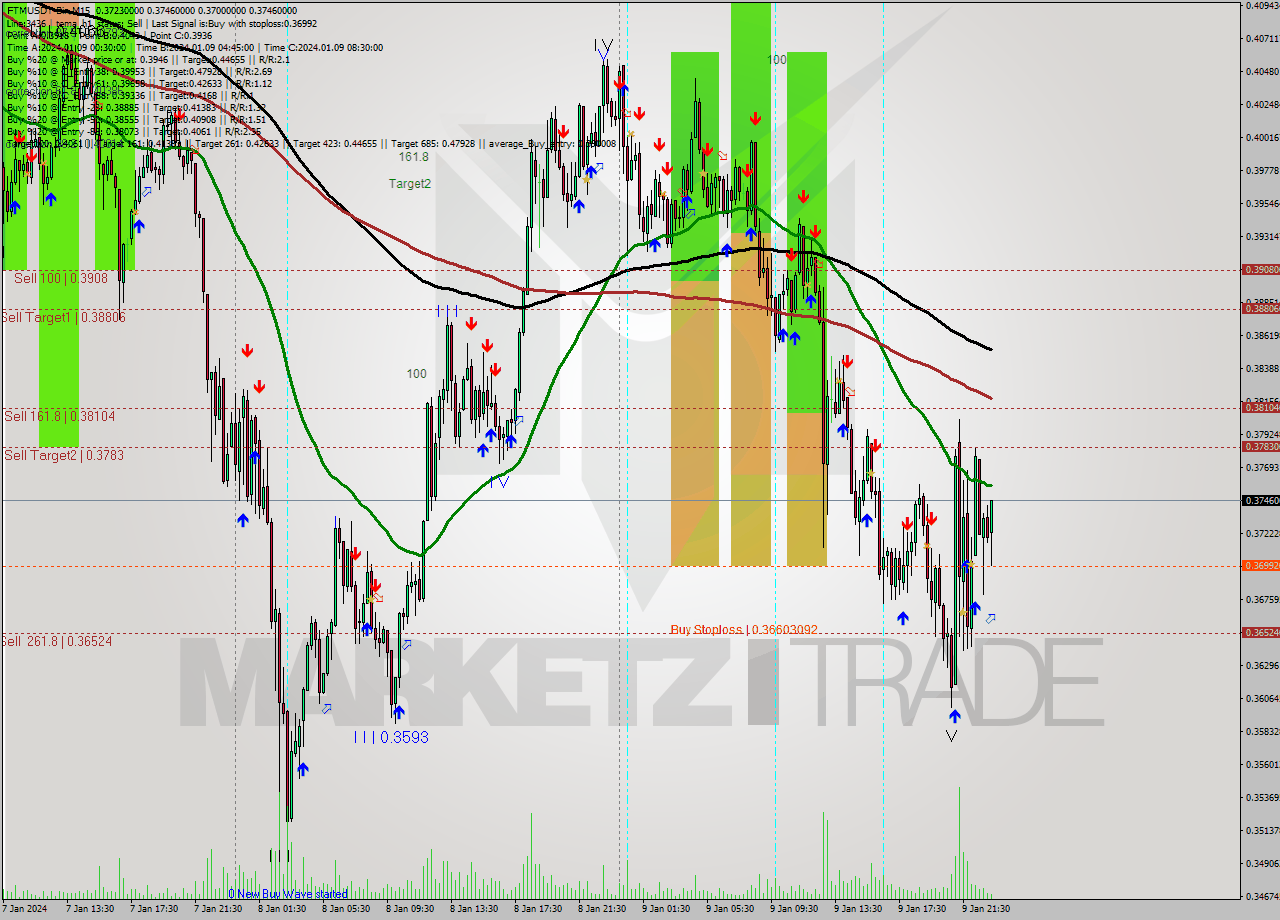Click the 'Sell 100 | 0.3908' level label
This screenshot has width=1280, height=920.
pyautogui.click(x=61, y=278)
